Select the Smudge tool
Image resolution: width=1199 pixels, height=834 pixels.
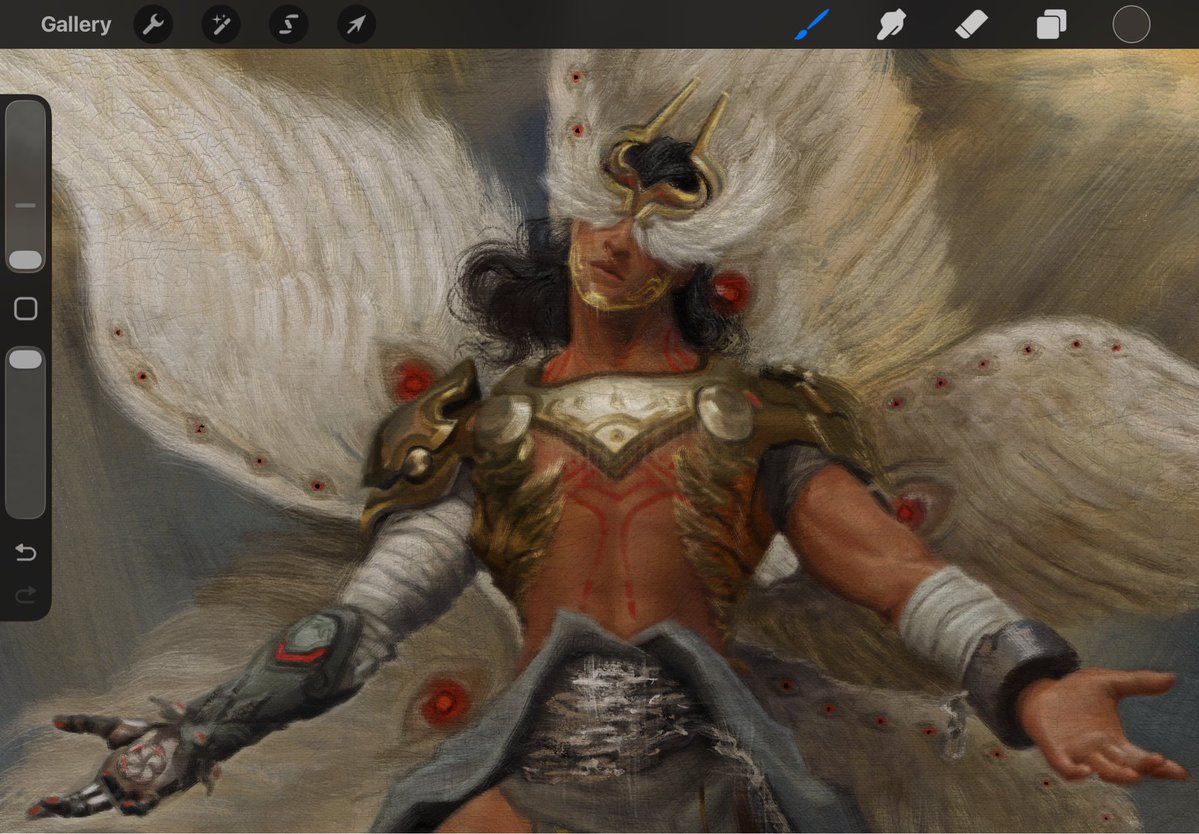point(892,24)
